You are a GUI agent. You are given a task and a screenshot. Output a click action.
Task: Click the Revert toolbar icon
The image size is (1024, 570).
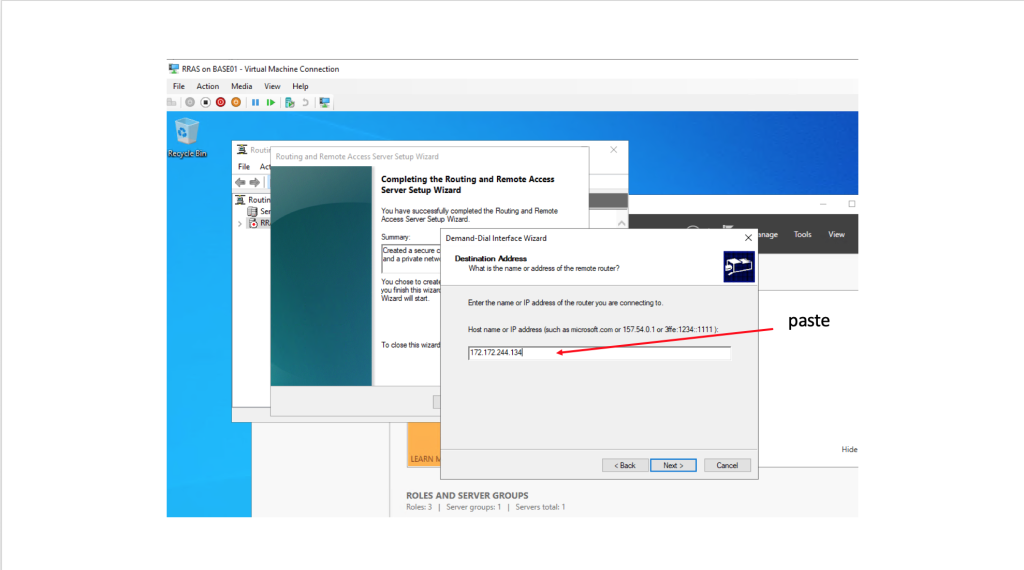(x=305, y=102)
